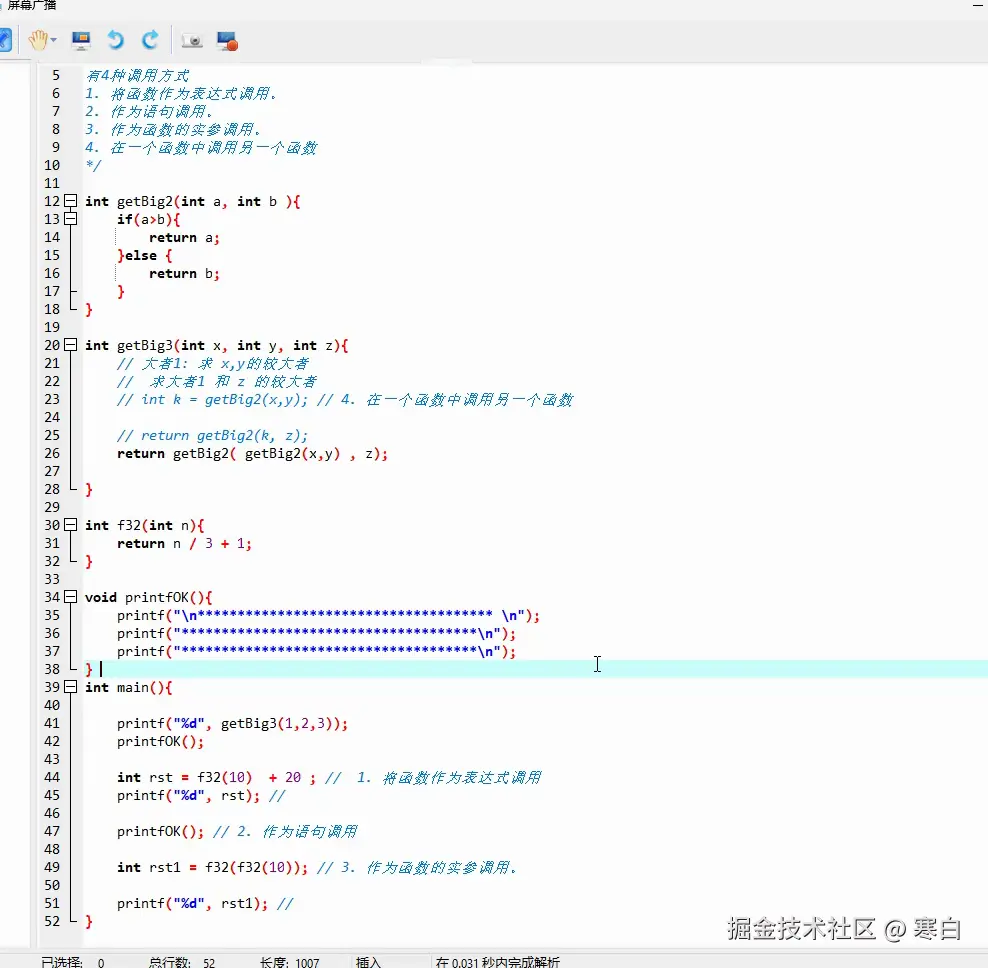988x968 pixels.
Task: Click status bar 总行数: 52 entry
Action: click(x=182, y=962)
